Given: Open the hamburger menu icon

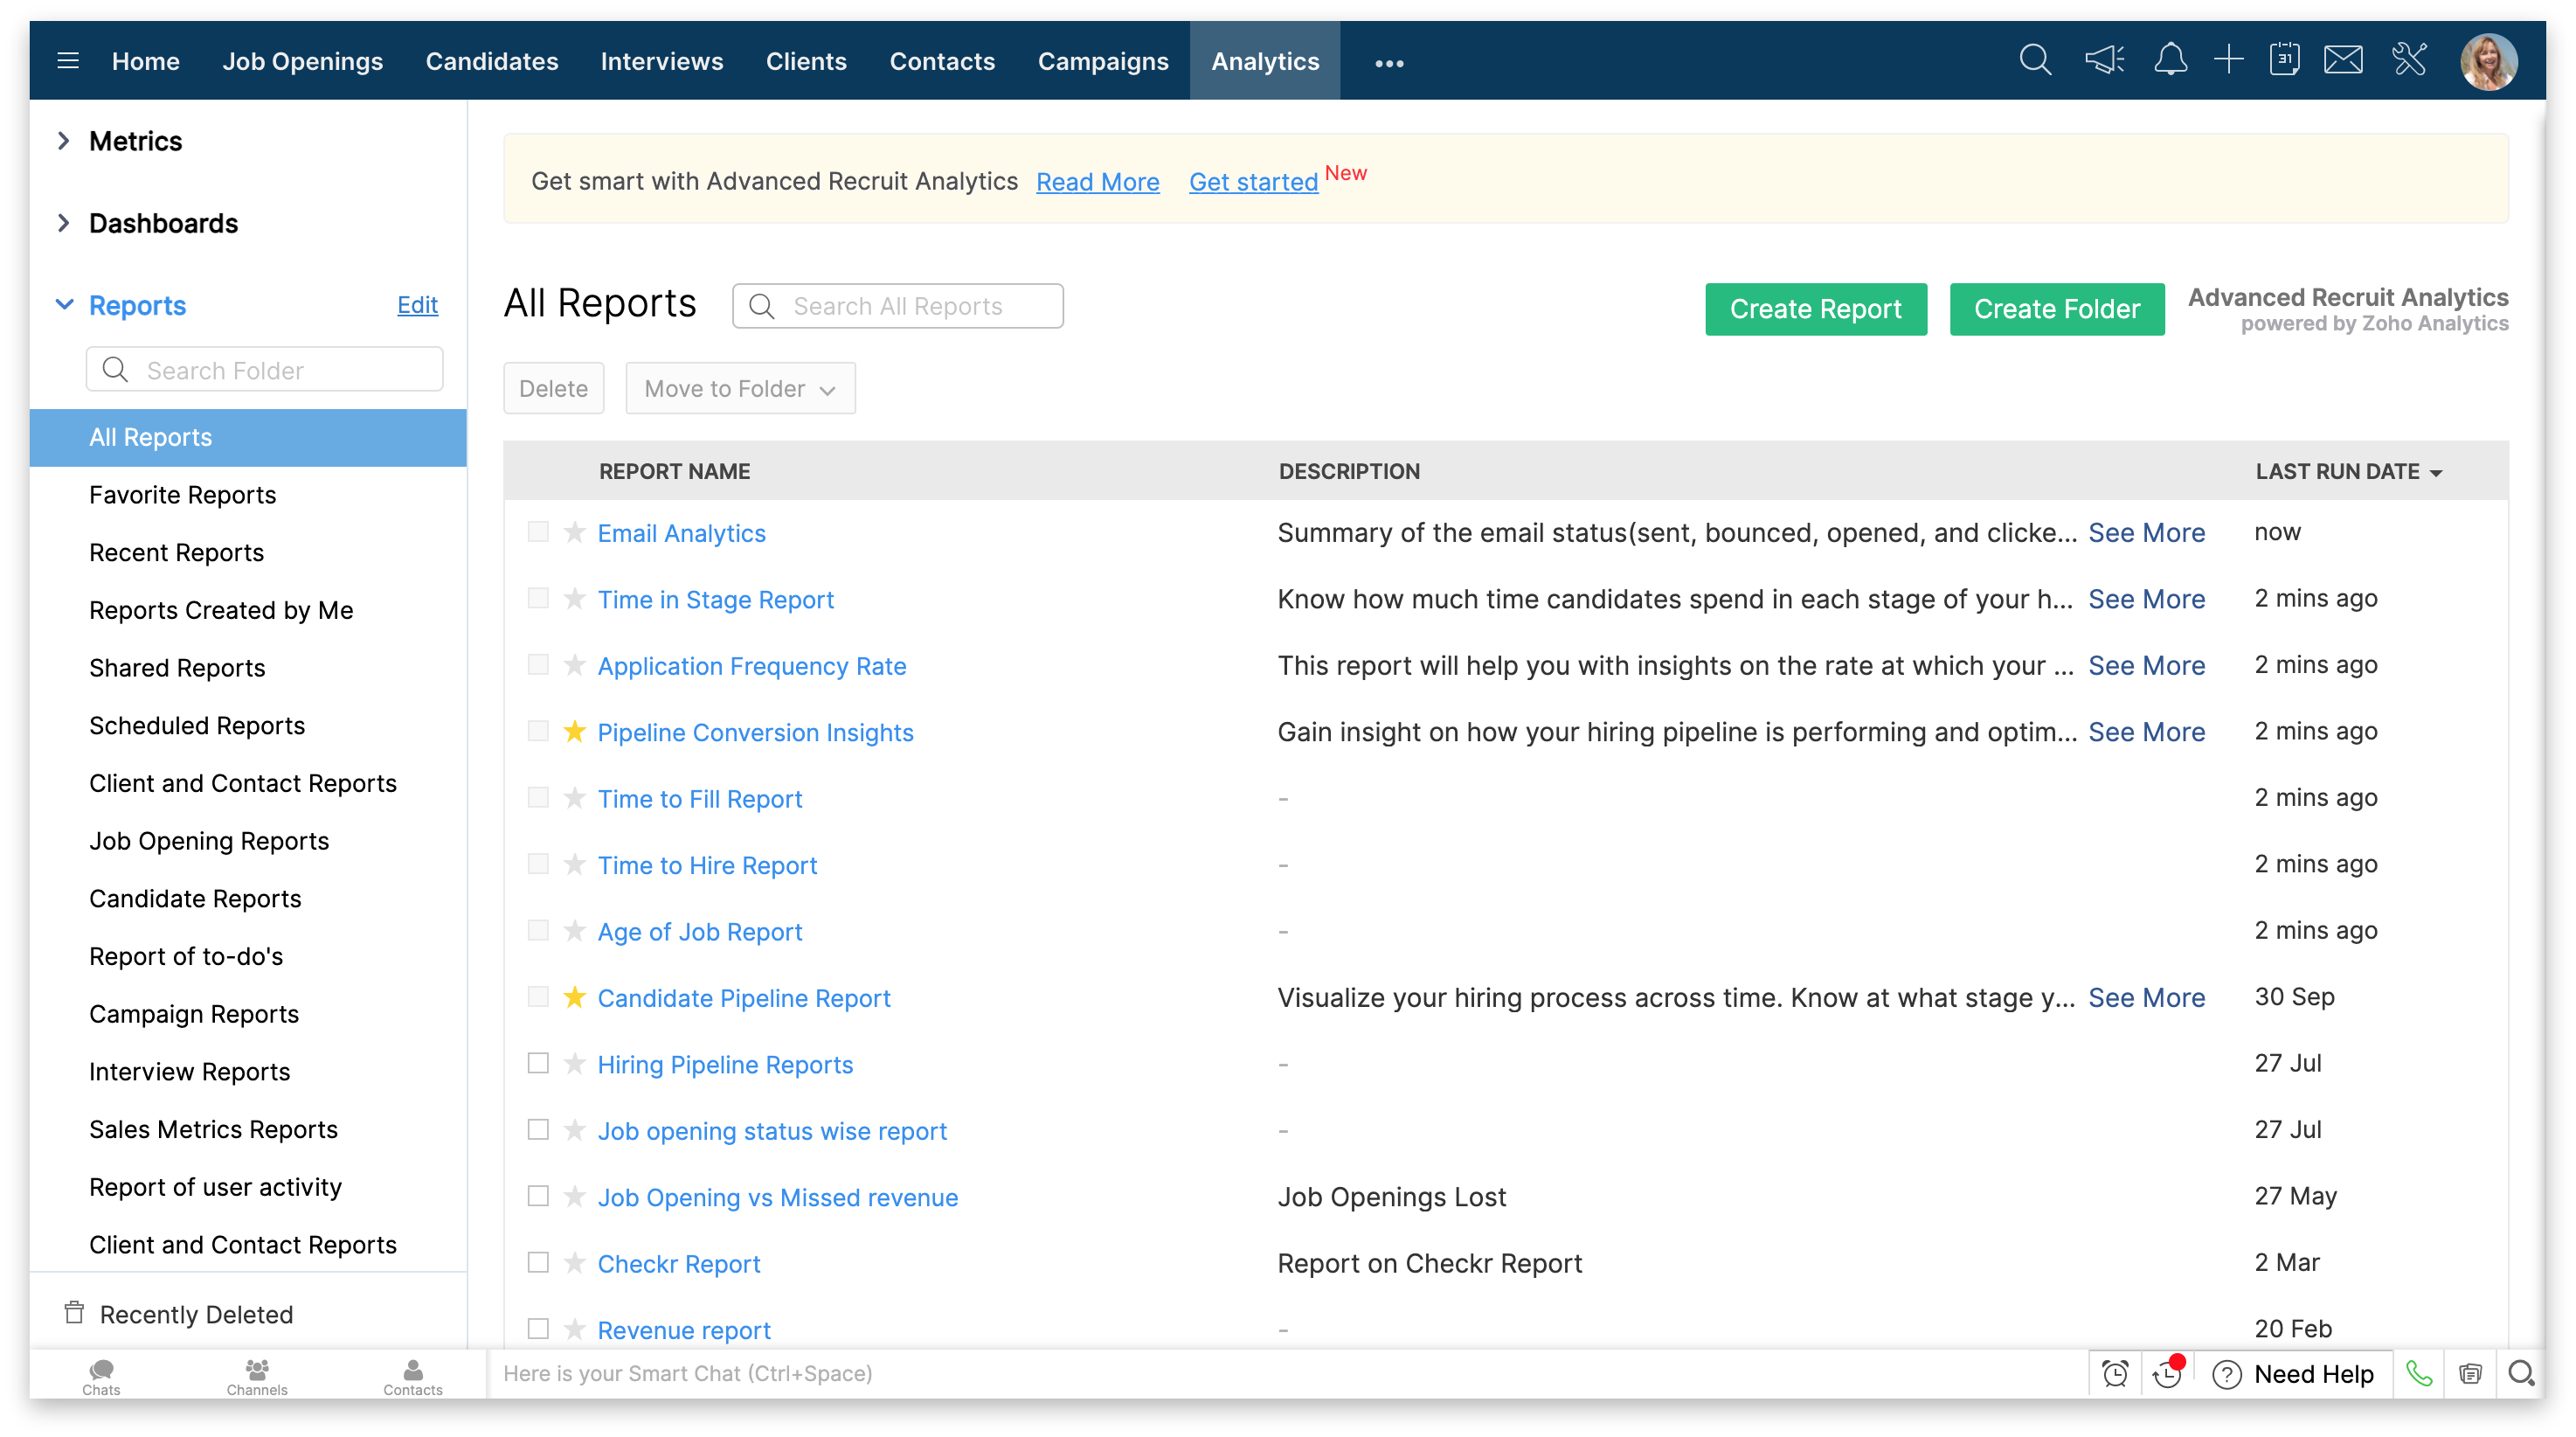Looking at the screenshot, I should (68, 61).
